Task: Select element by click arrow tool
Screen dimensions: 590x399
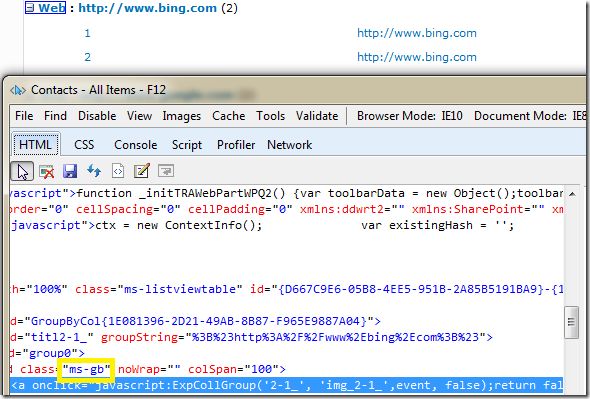Action: (x=22, y=171)
